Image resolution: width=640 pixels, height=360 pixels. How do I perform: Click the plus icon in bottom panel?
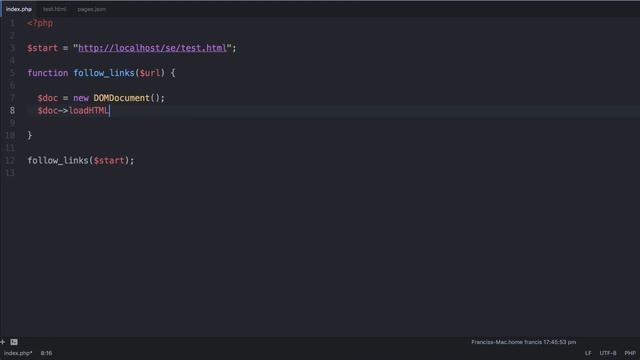3,342
